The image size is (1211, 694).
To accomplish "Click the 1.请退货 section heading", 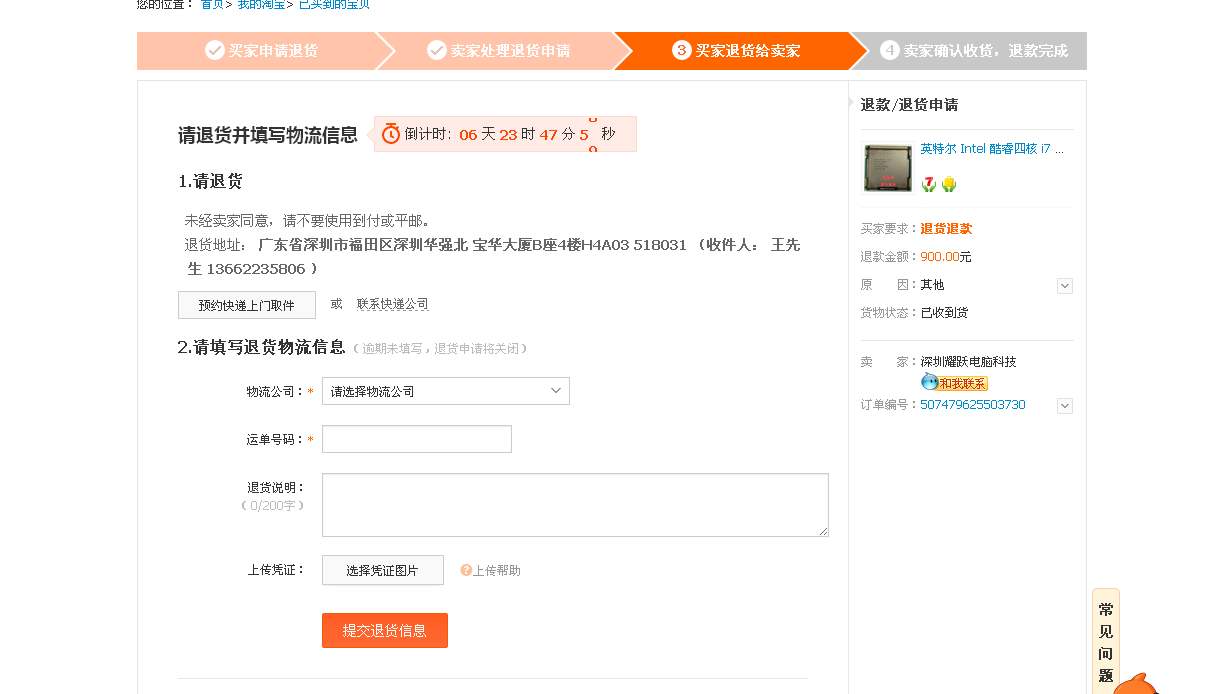I will click(x=210, y=181).
